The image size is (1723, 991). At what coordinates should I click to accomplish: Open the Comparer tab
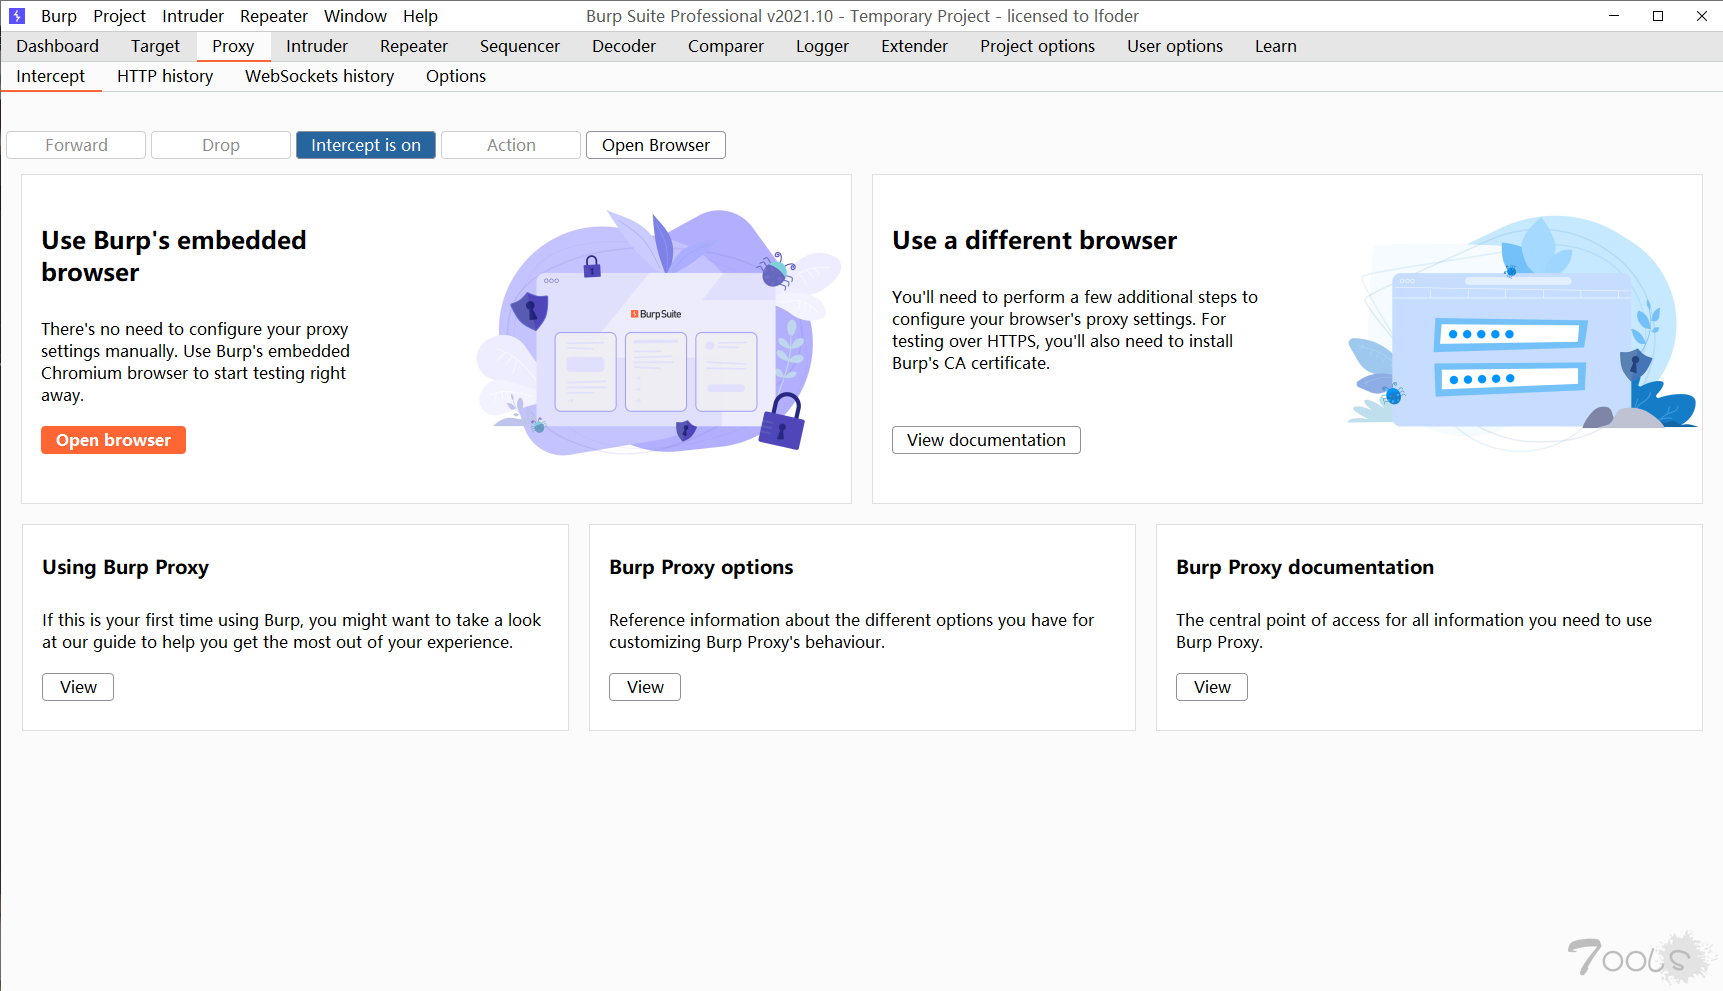click(x=726, y=46)
